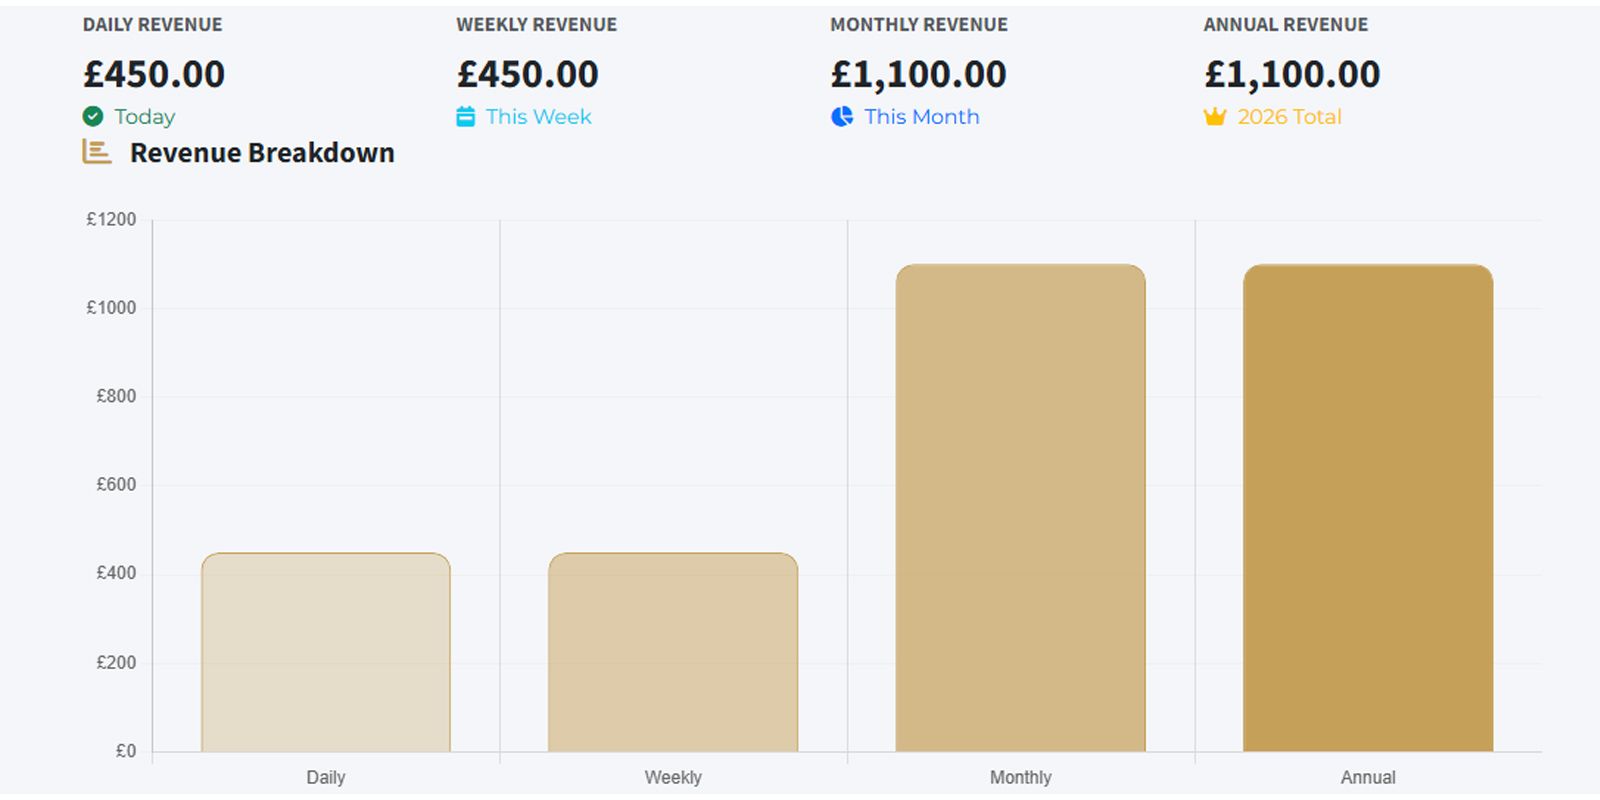Click the Monthly revenue bar
Screen dimensions: 1600x800
1020,508
